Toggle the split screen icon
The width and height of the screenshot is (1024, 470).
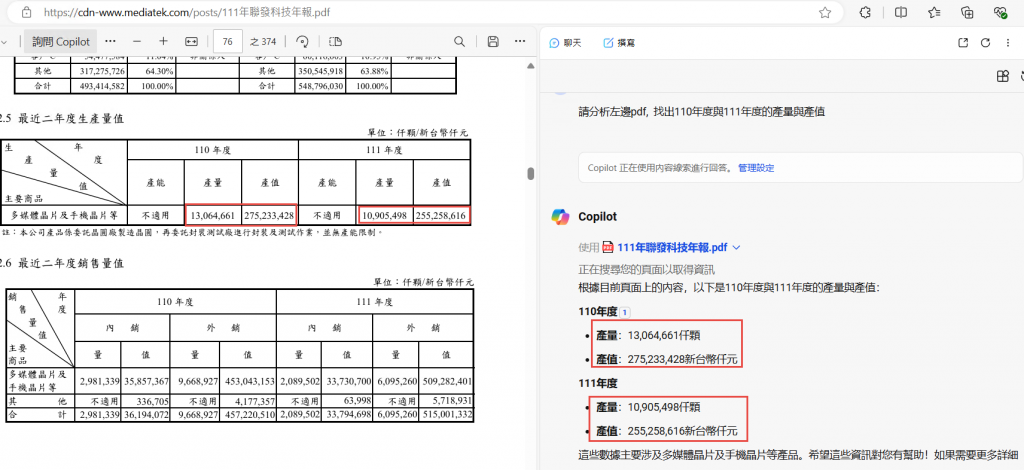tap(901, 12)
